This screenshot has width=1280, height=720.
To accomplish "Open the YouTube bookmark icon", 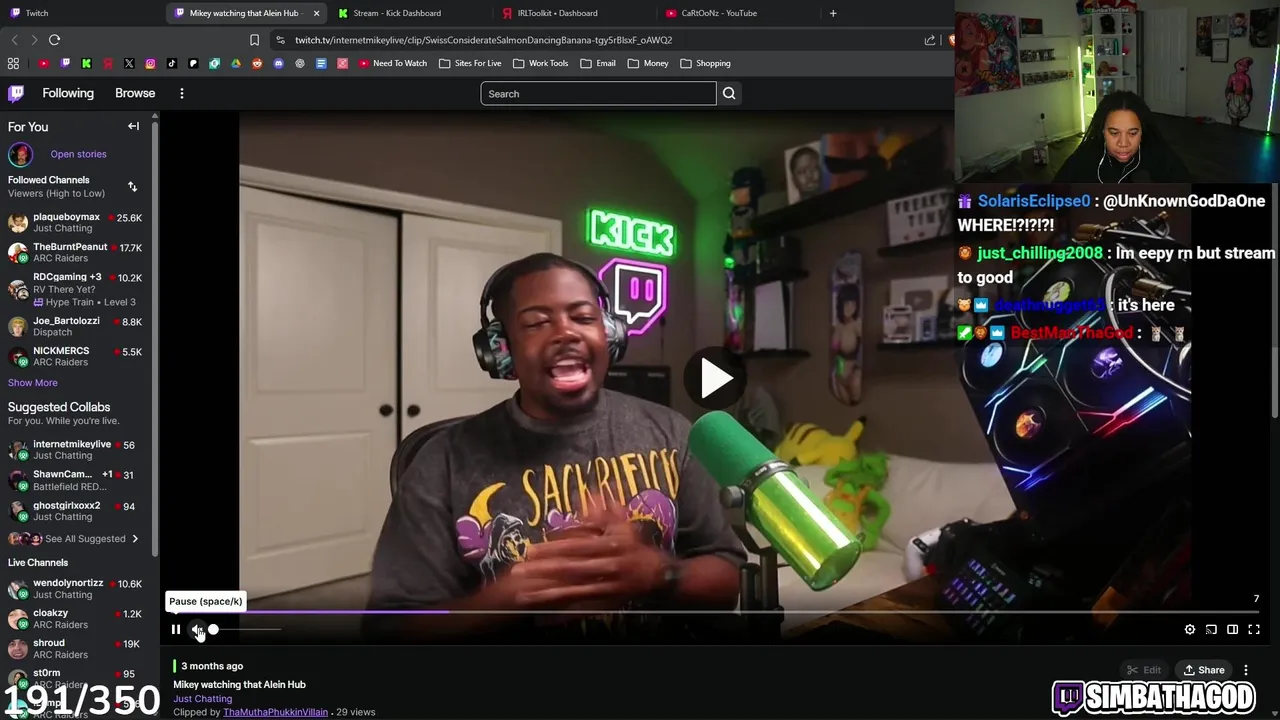I will pos(44,63).
